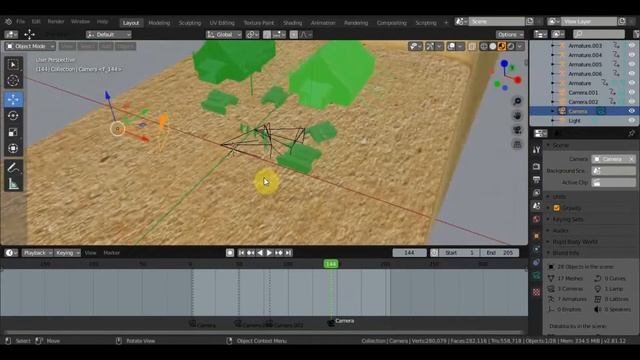Open the Physics properties tab
Image resolution: width=640 pixels, height=360 pixels.
click(536, 249)
